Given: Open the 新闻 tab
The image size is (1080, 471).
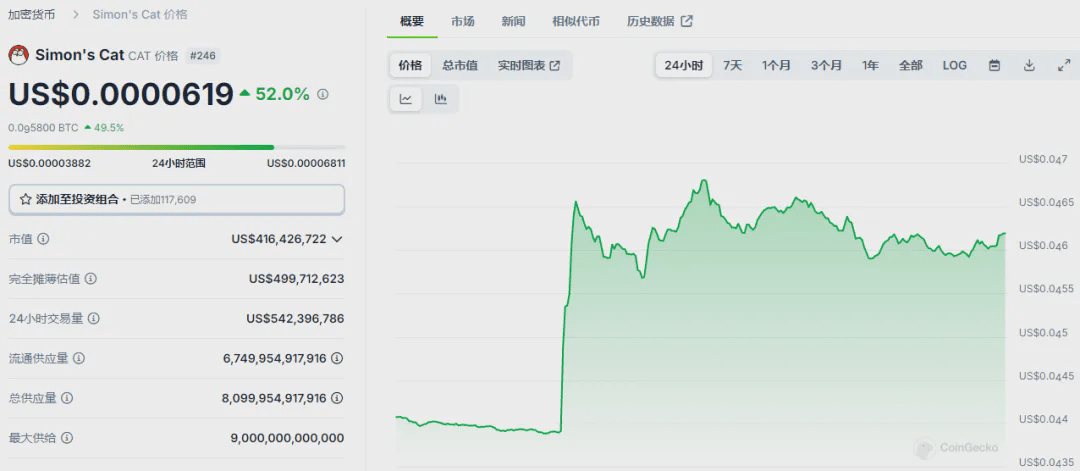Looking at the screenshot, I should tap(513, 21).
